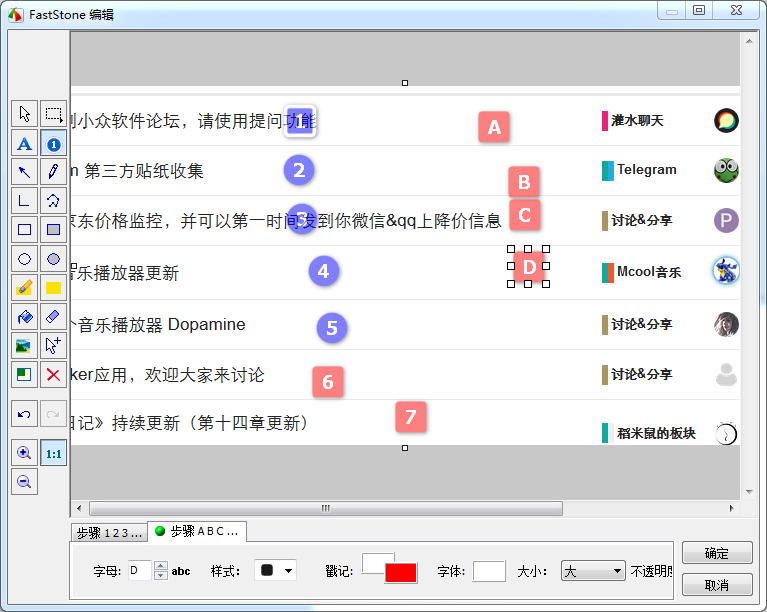
Task: Select the eraser tool
Action: coord(54,317)
